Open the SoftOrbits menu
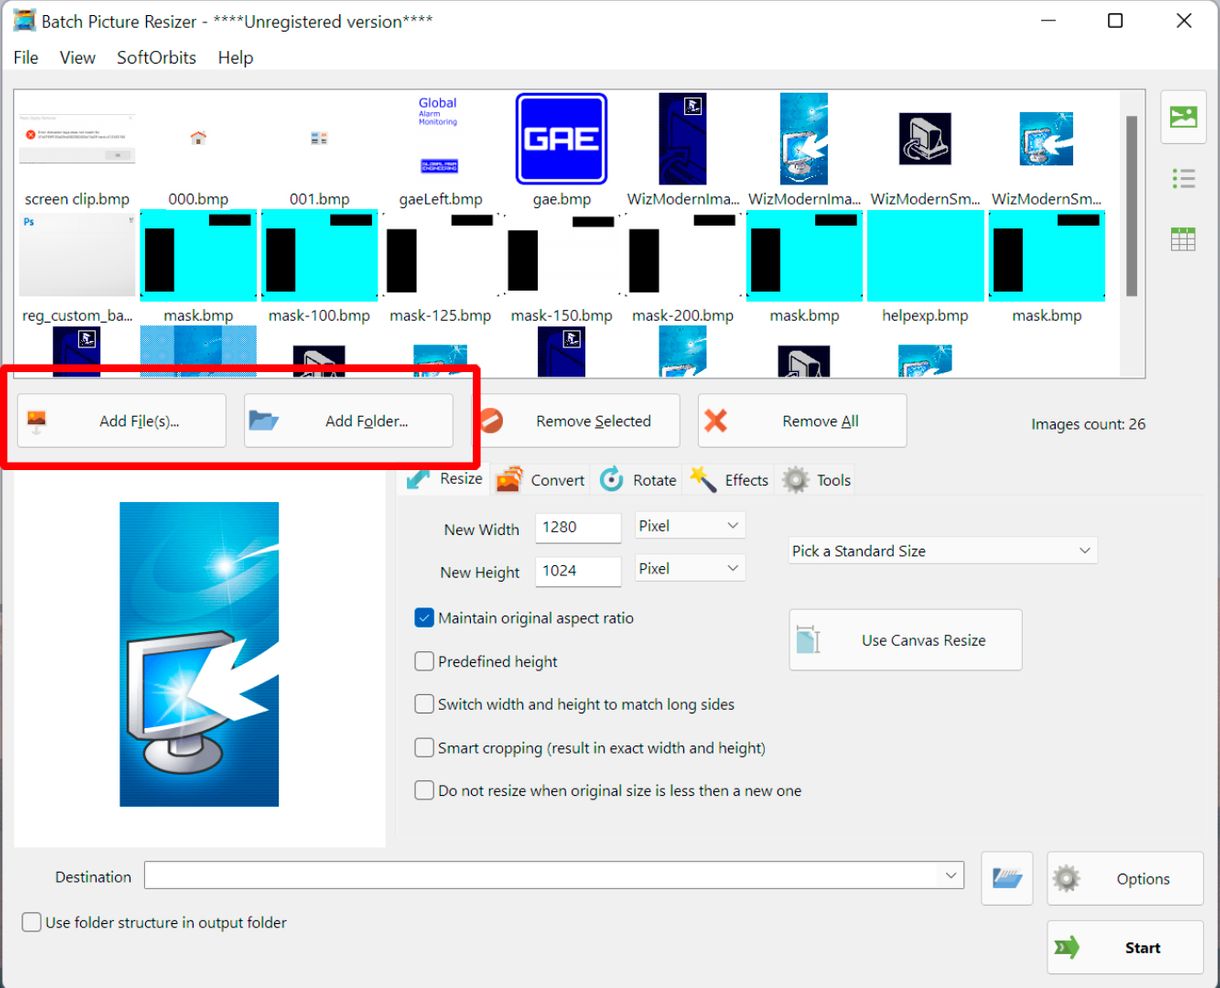The width and height of the screenshot is (1220, 988). point(156,57)
